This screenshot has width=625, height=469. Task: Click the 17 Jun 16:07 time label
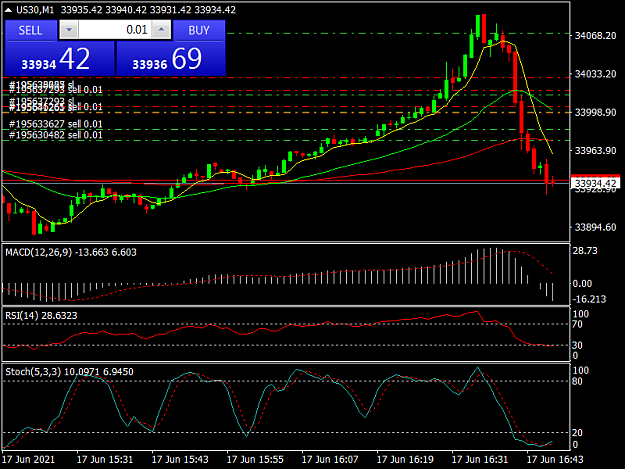[330, 459]
